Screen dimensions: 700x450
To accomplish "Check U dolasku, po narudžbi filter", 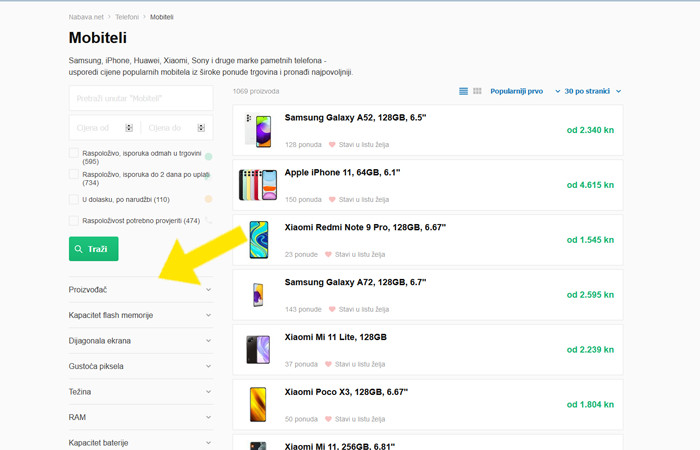I will coord(74,200).
